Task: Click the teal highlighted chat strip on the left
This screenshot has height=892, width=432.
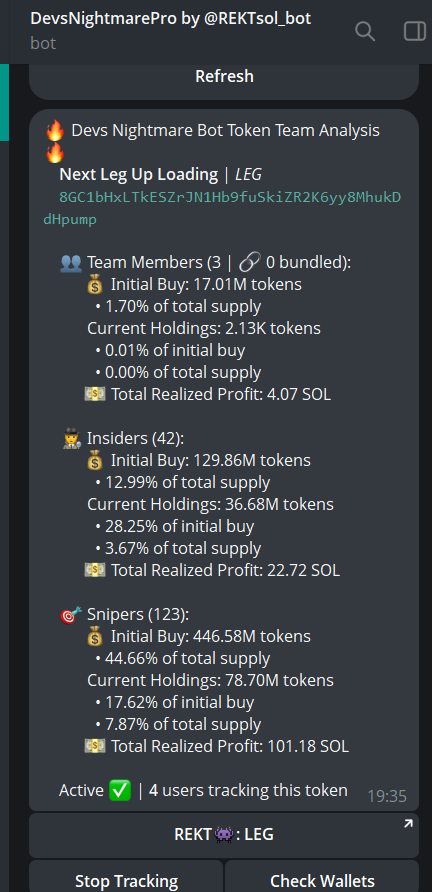Action: tap(5, 102)
